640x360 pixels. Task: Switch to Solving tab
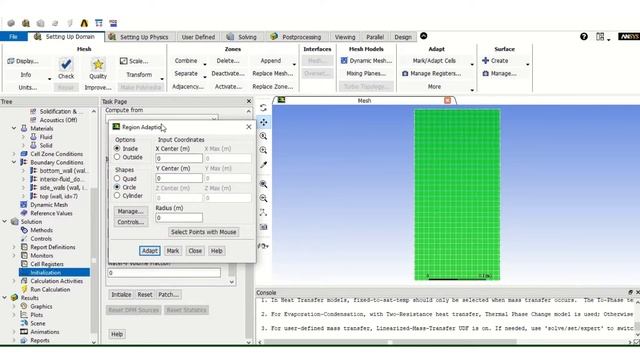pyautogui.click(x=242, y=37)
